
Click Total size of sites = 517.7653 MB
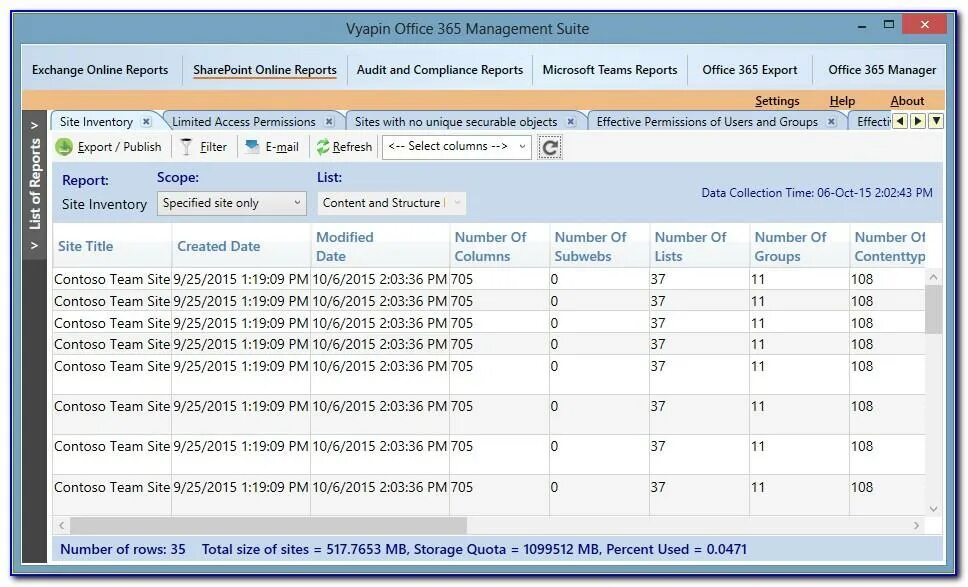coord(304,549)
